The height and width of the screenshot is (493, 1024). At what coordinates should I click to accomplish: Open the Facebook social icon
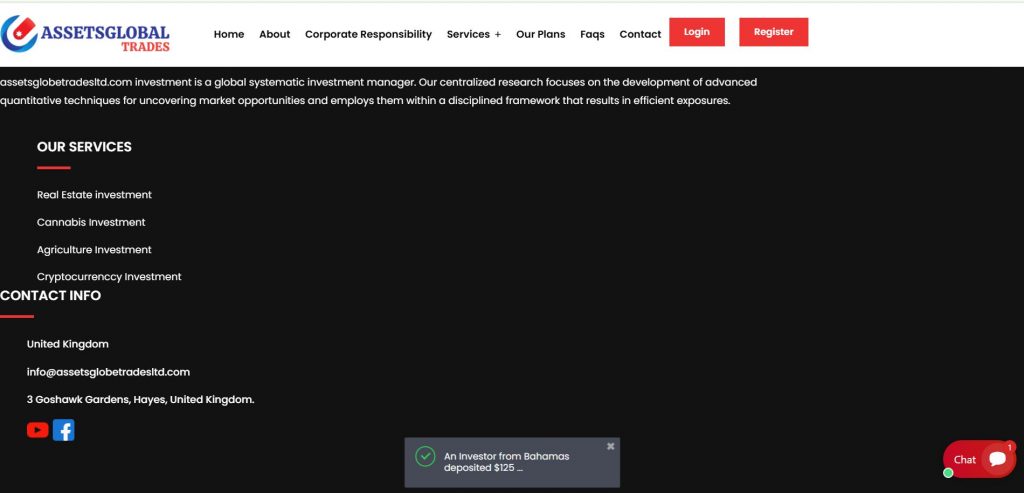pyautogui.click(x=63, y=430)
